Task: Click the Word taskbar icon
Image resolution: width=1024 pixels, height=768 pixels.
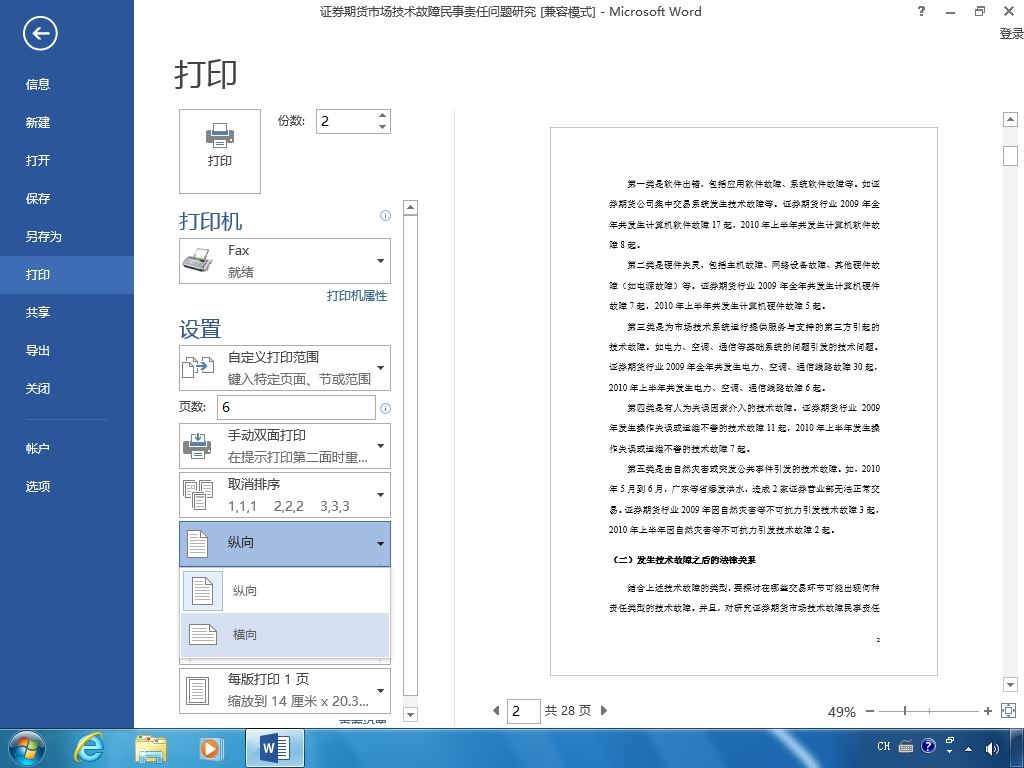Action: point(275,748)
